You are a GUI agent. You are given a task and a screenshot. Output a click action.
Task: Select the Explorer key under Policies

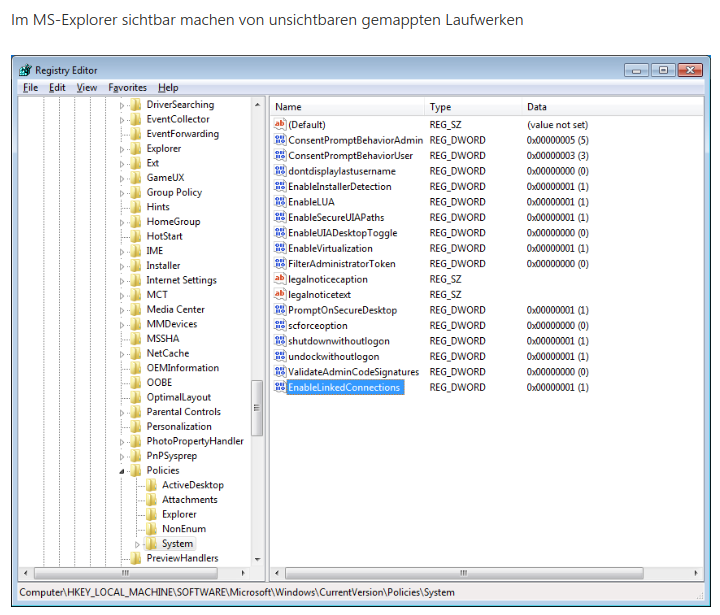[179, 514]
